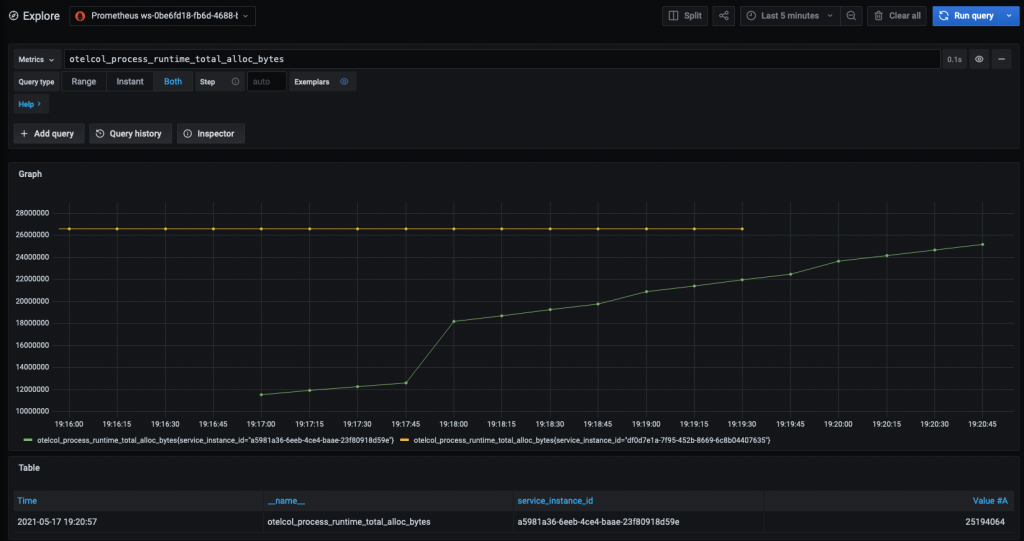Open the Split view
The height and width of the screenshot is (541, 1024).
coord(686,16)
